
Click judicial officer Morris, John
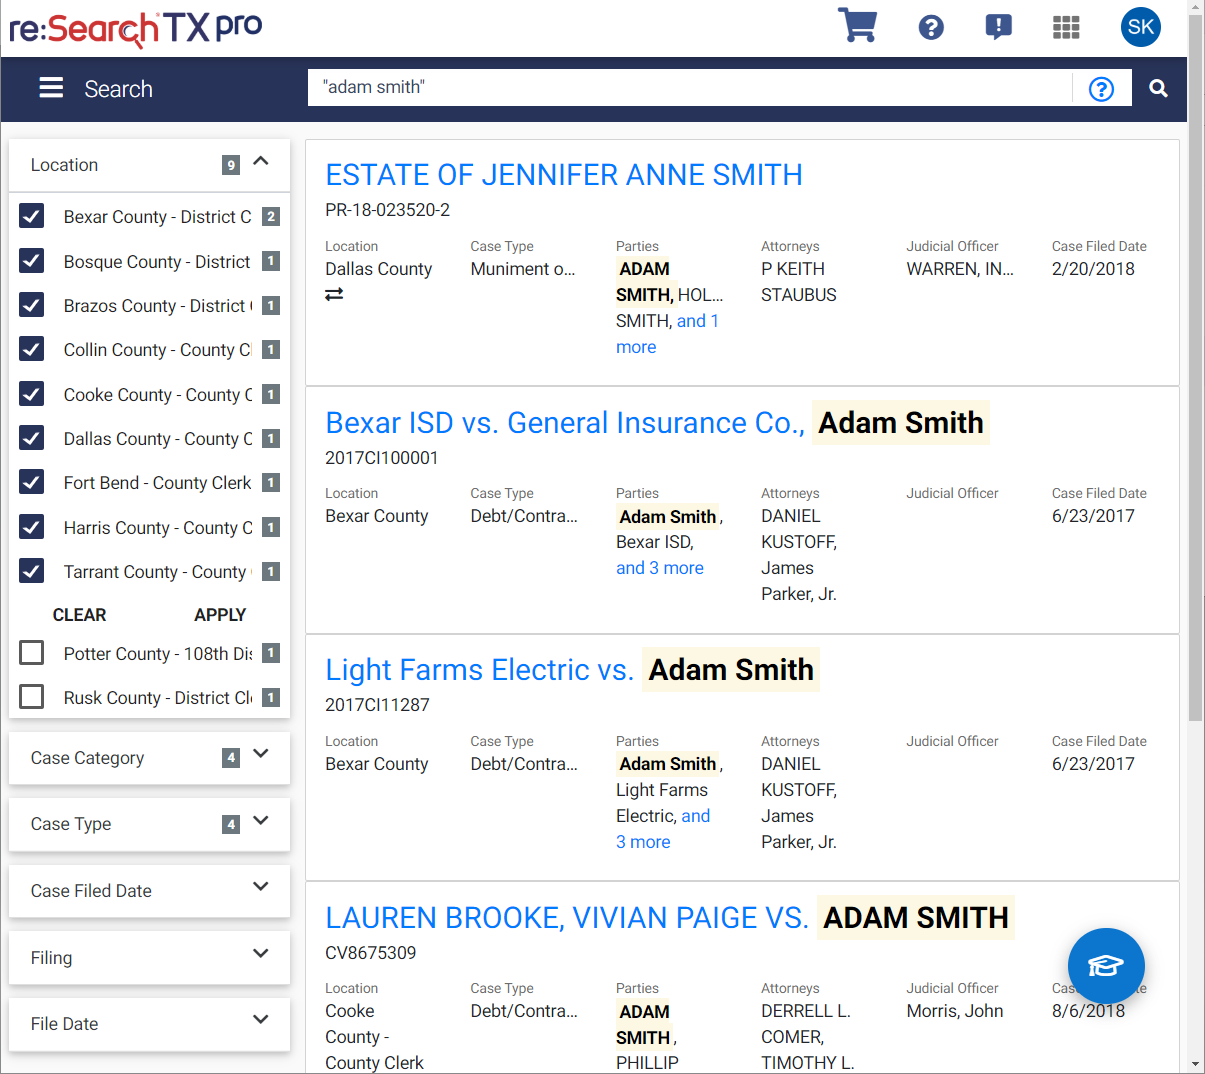click(x=955, y=1011)
